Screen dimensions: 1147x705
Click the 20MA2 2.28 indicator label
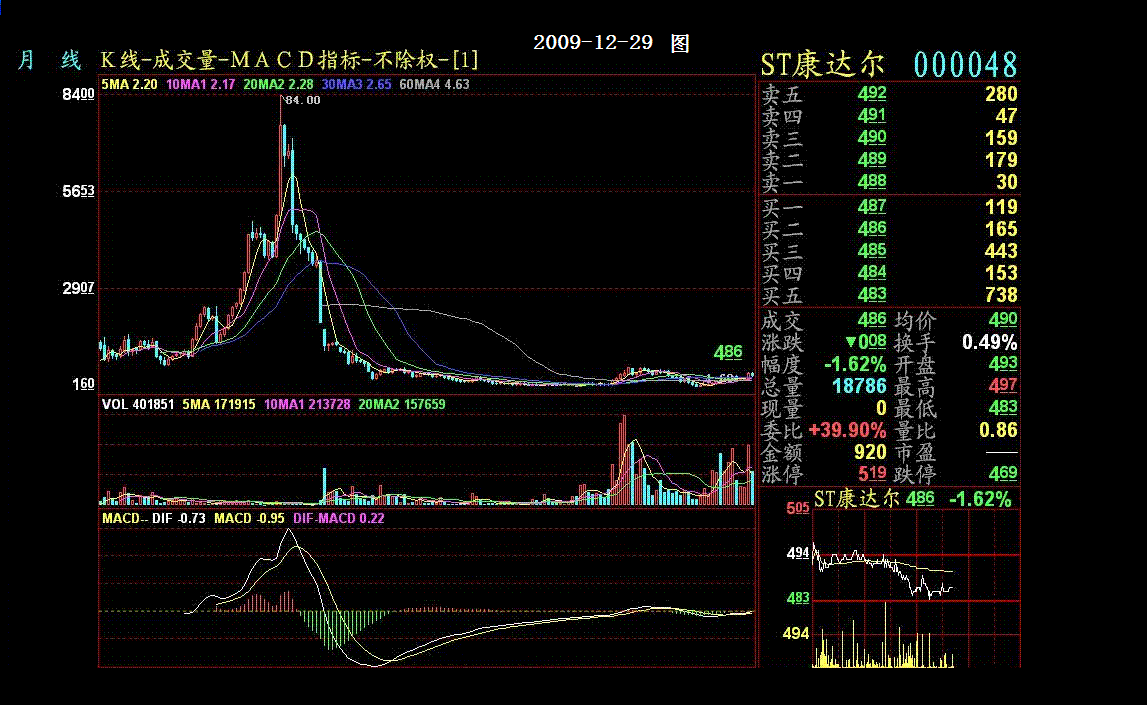click(278, 84)
